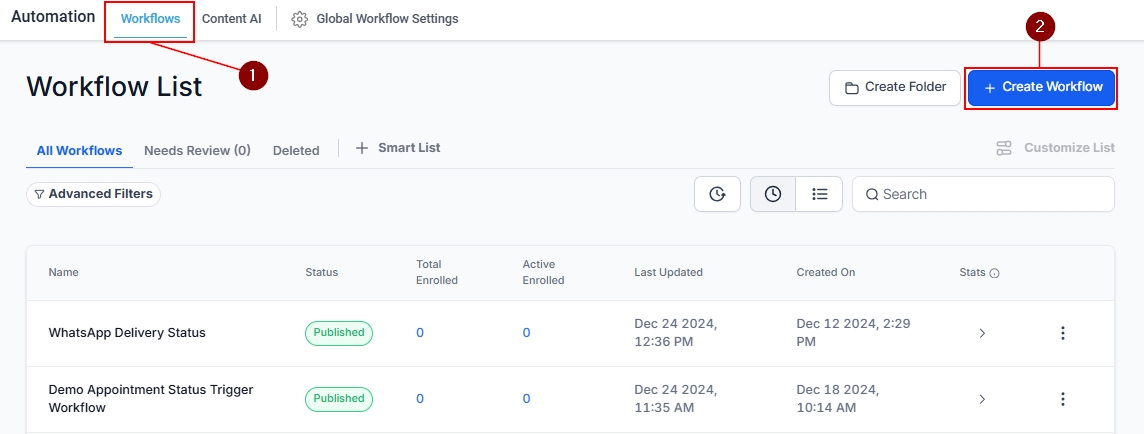
Task: Expand stats chevron for WhatsApp Delivery Status
Action: (x=982, y=333)
